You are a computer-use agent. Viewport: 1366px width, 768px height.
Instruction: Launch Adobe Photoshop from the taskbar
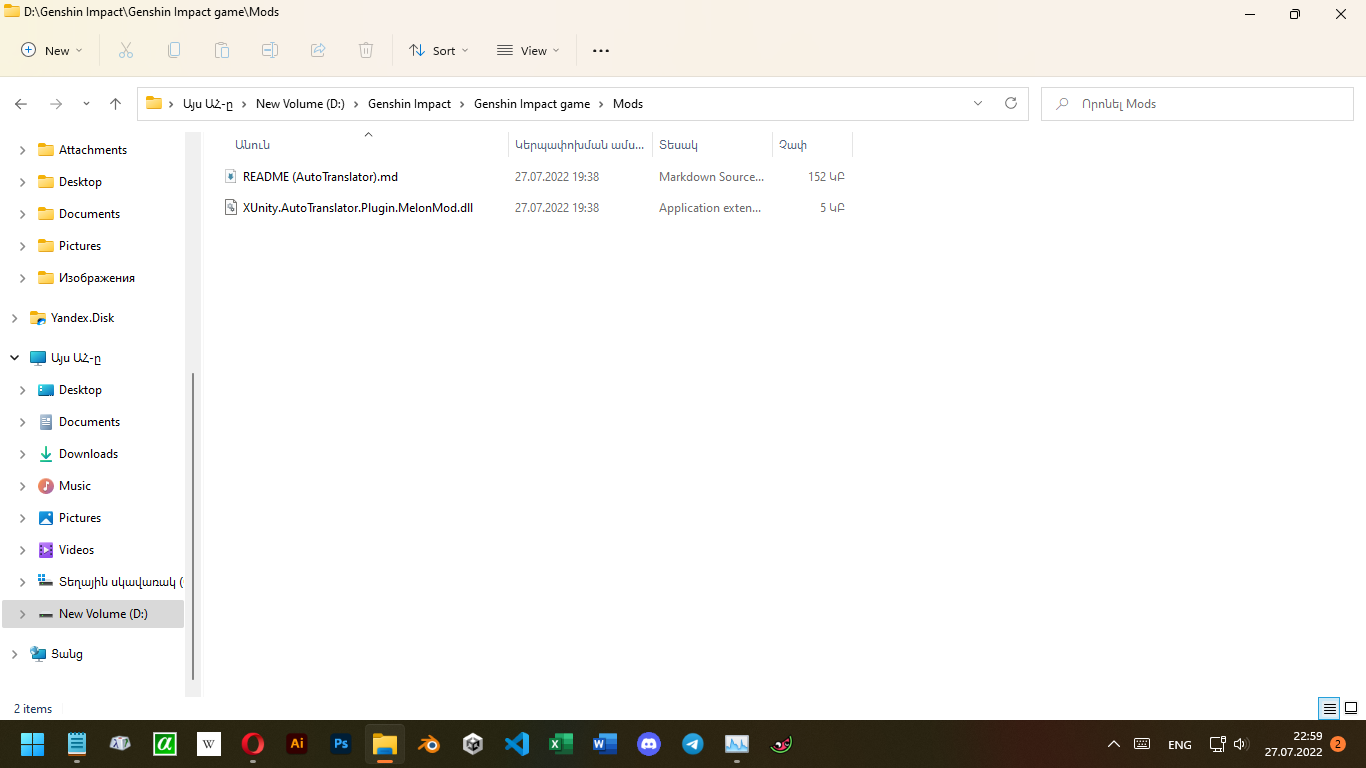point(341,744)
